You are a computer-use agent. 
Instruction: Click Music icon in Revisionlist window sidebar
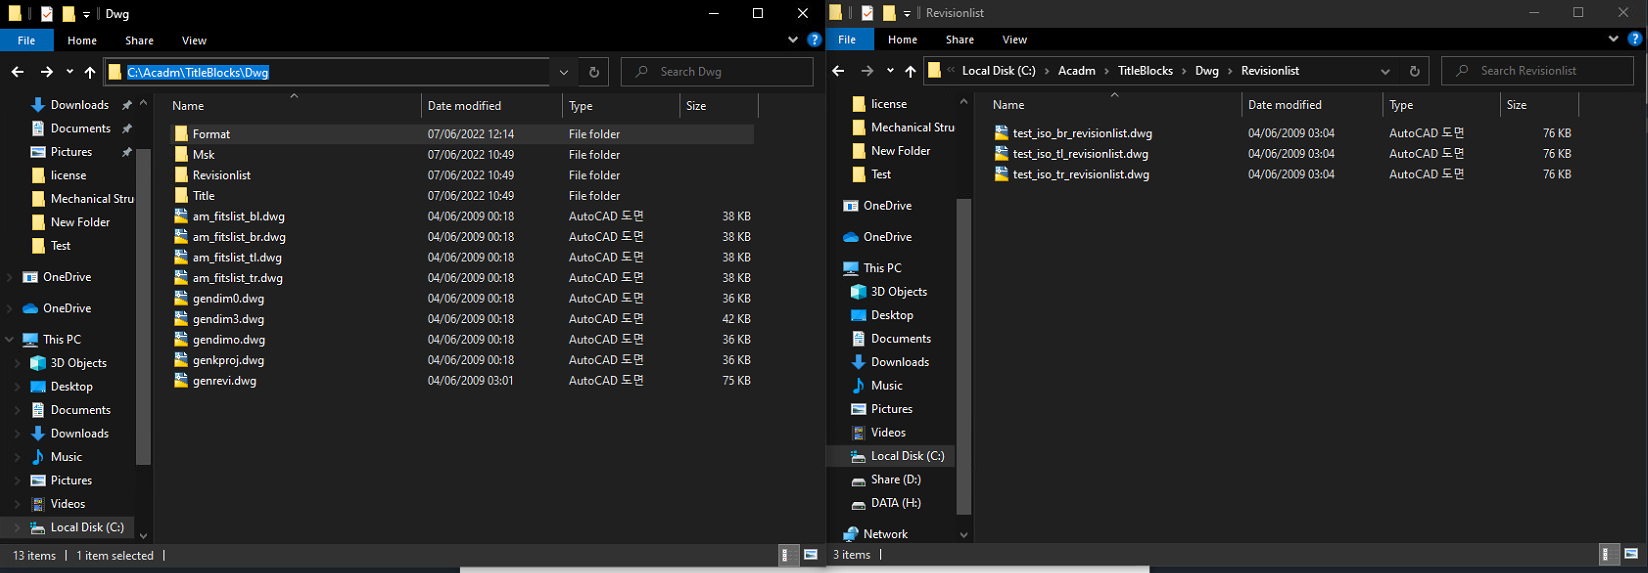858,385
